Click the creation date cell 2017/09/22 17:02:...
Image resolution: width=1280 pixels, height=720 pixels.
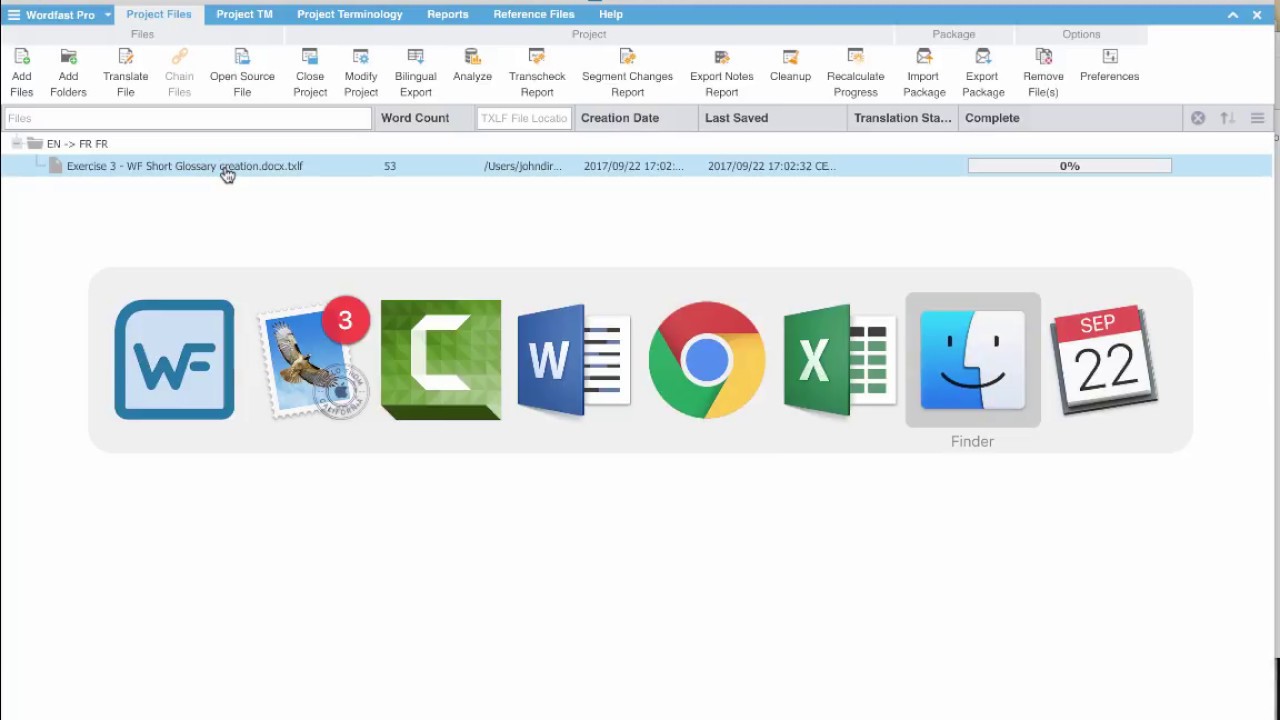(634, 166)
